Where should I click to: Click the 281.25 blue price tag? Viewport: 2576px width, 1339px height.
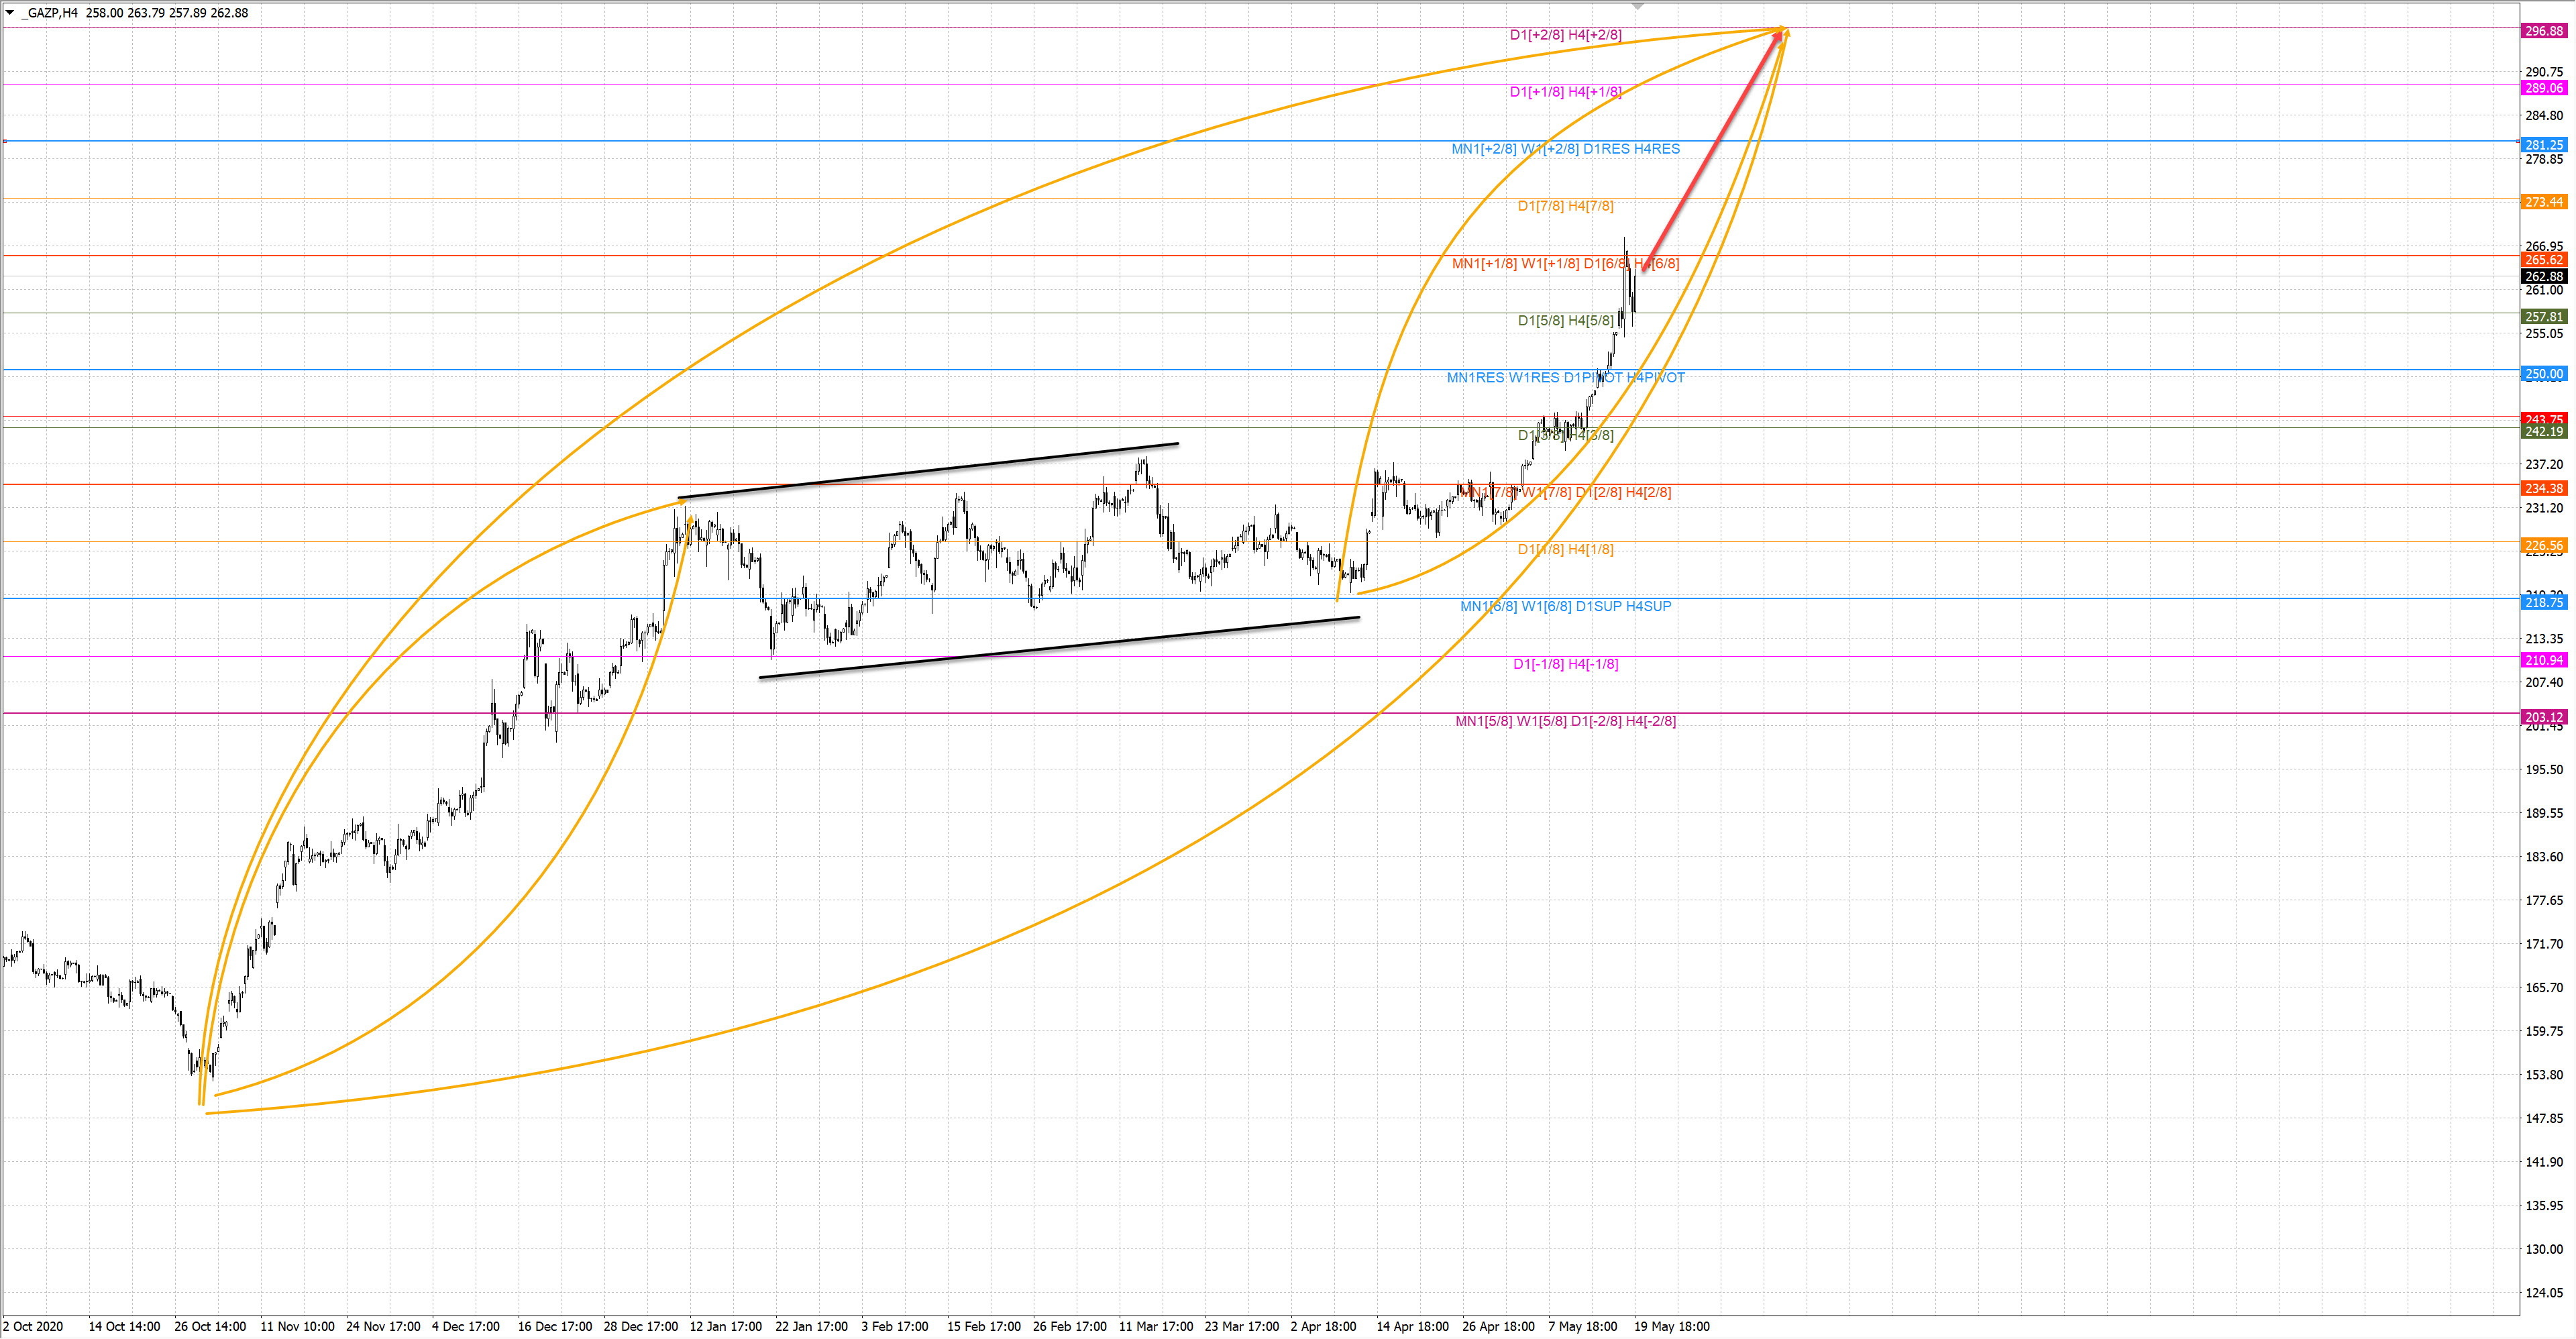coord(2543,145)
